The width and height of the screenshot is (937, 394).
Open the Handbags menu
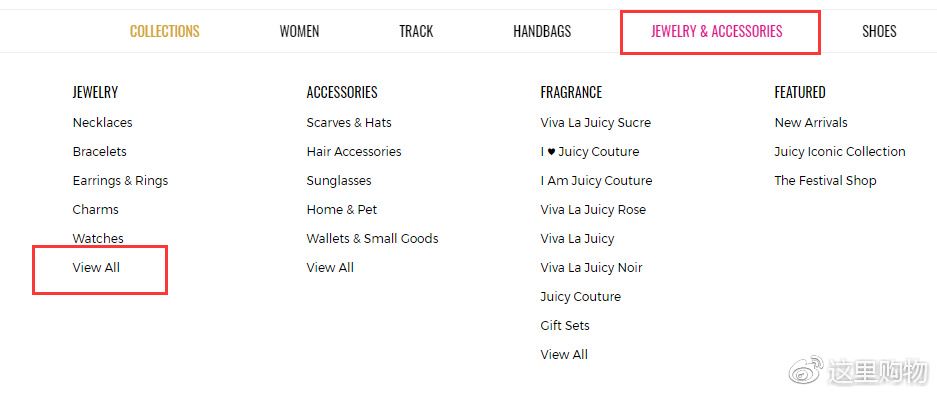tap(542, 31)
